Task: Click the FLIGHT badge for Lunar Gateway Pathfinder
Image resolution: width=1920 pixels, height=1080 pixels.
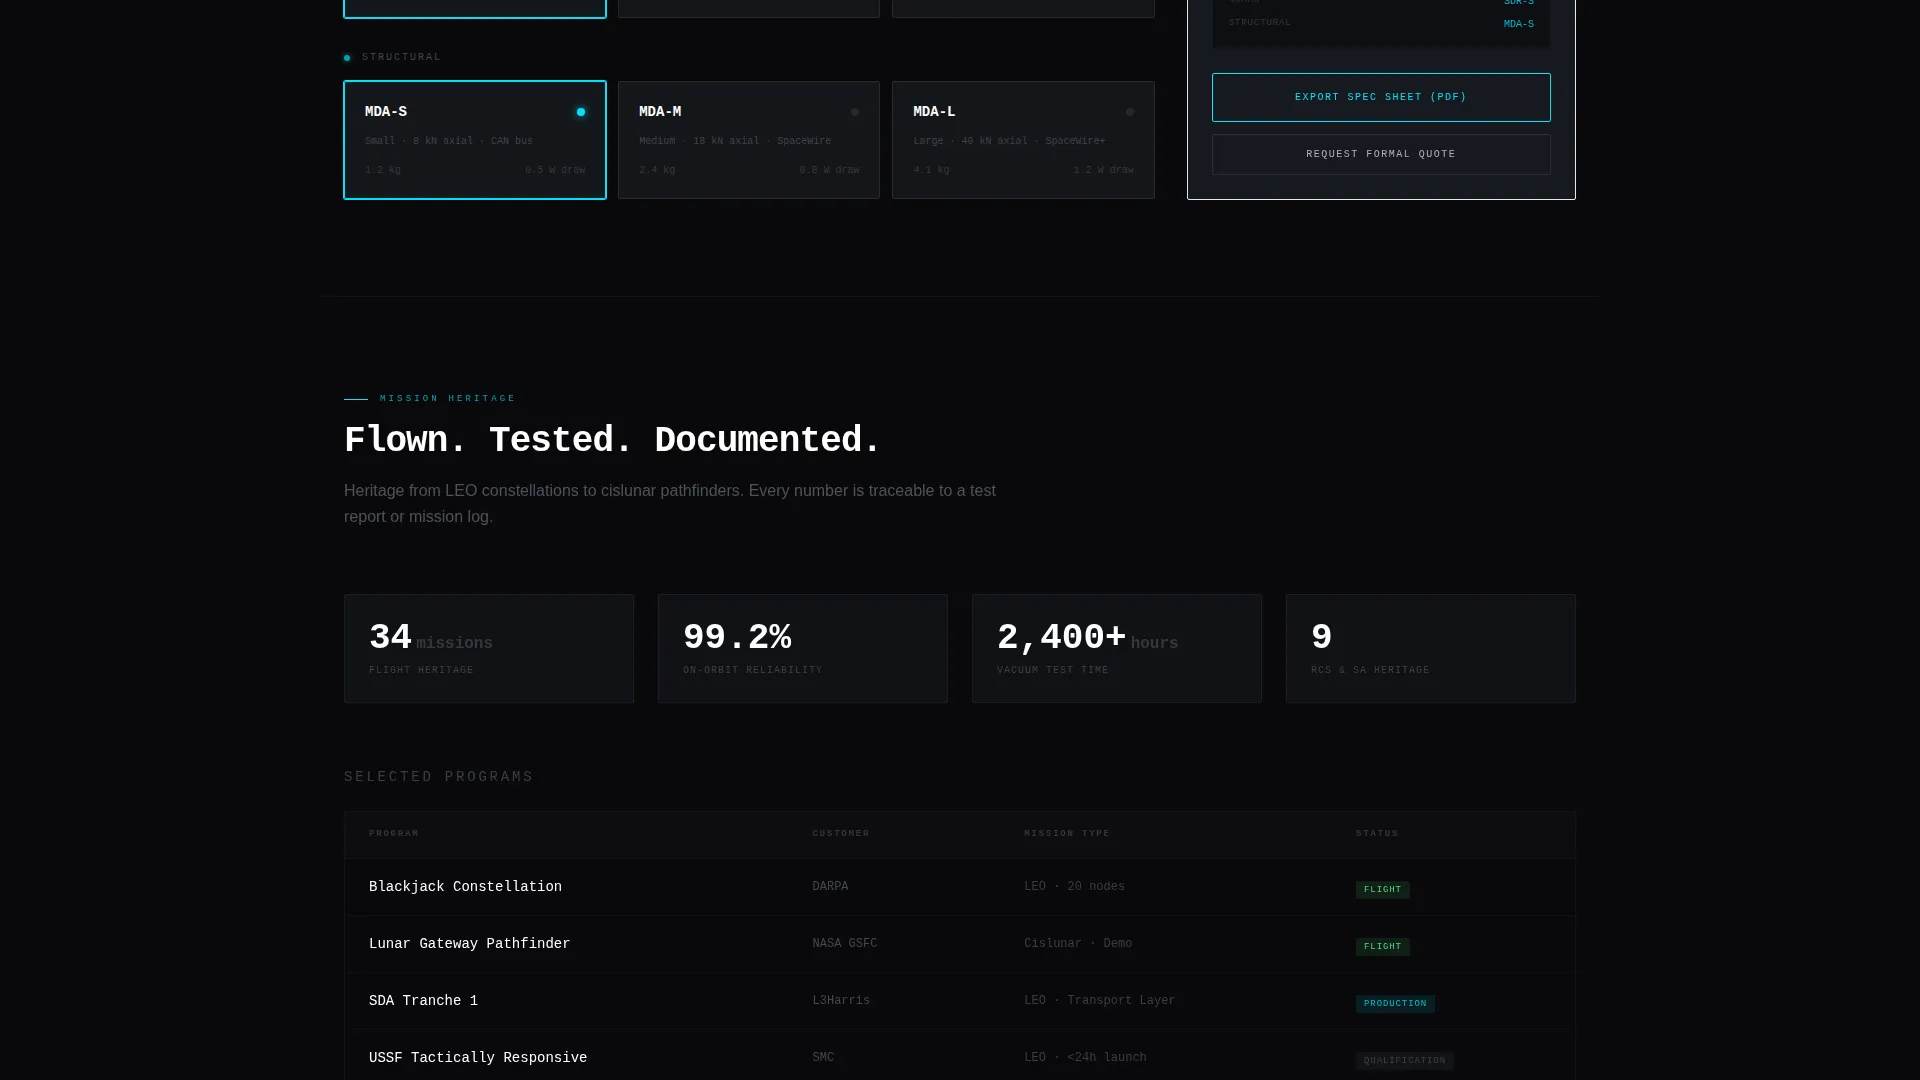Action: pyautogui.click(x=1382, y=946)
